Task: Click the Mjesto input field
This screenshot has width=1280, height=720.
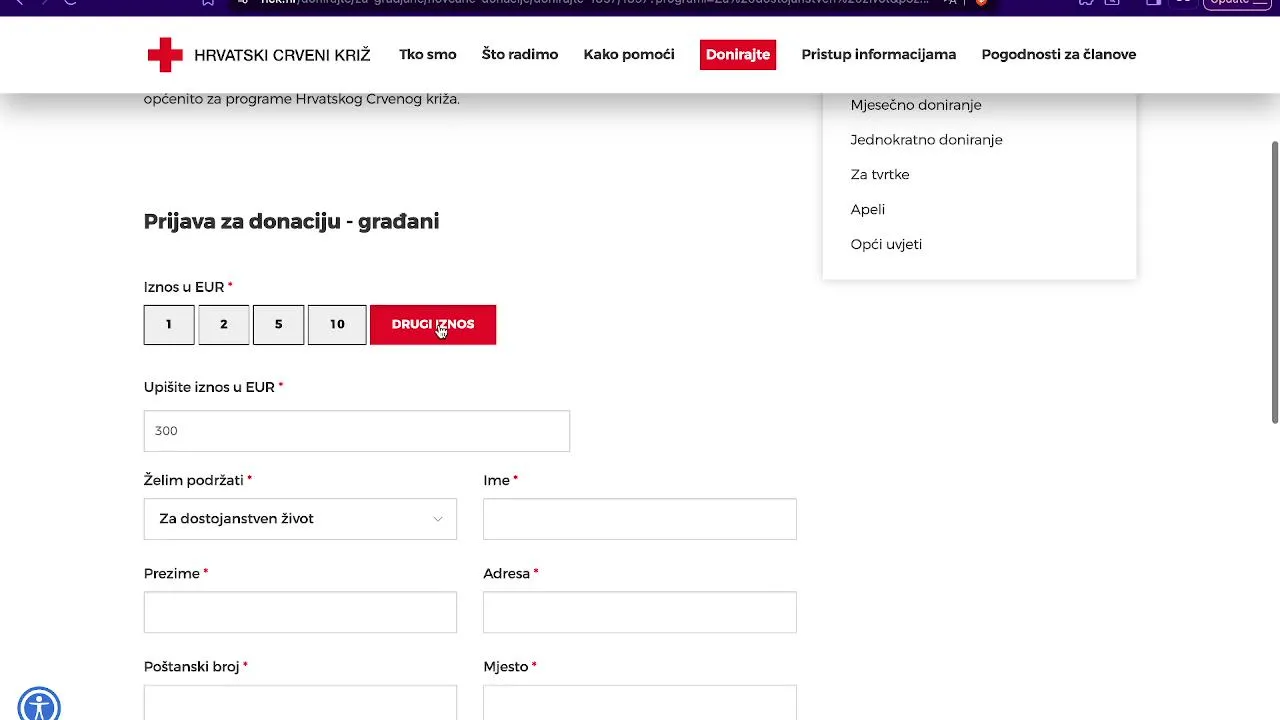Action: (x=640, y=703)
